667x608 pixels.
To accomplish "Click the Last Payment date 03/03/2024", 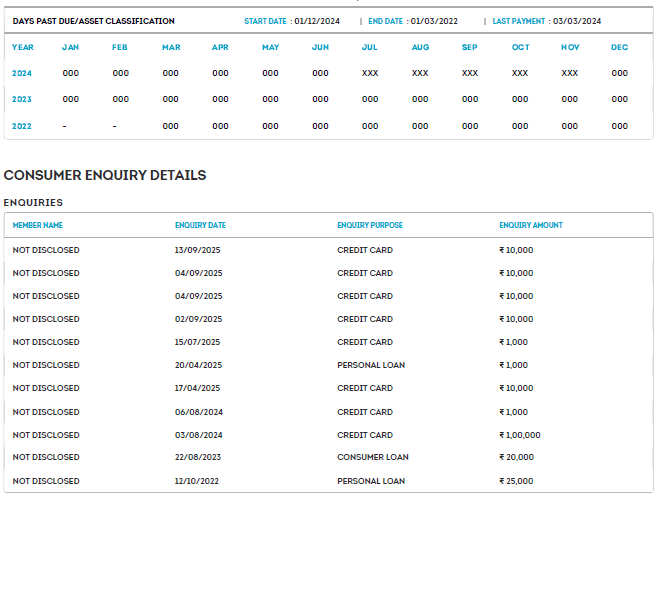I will [577, 21].
